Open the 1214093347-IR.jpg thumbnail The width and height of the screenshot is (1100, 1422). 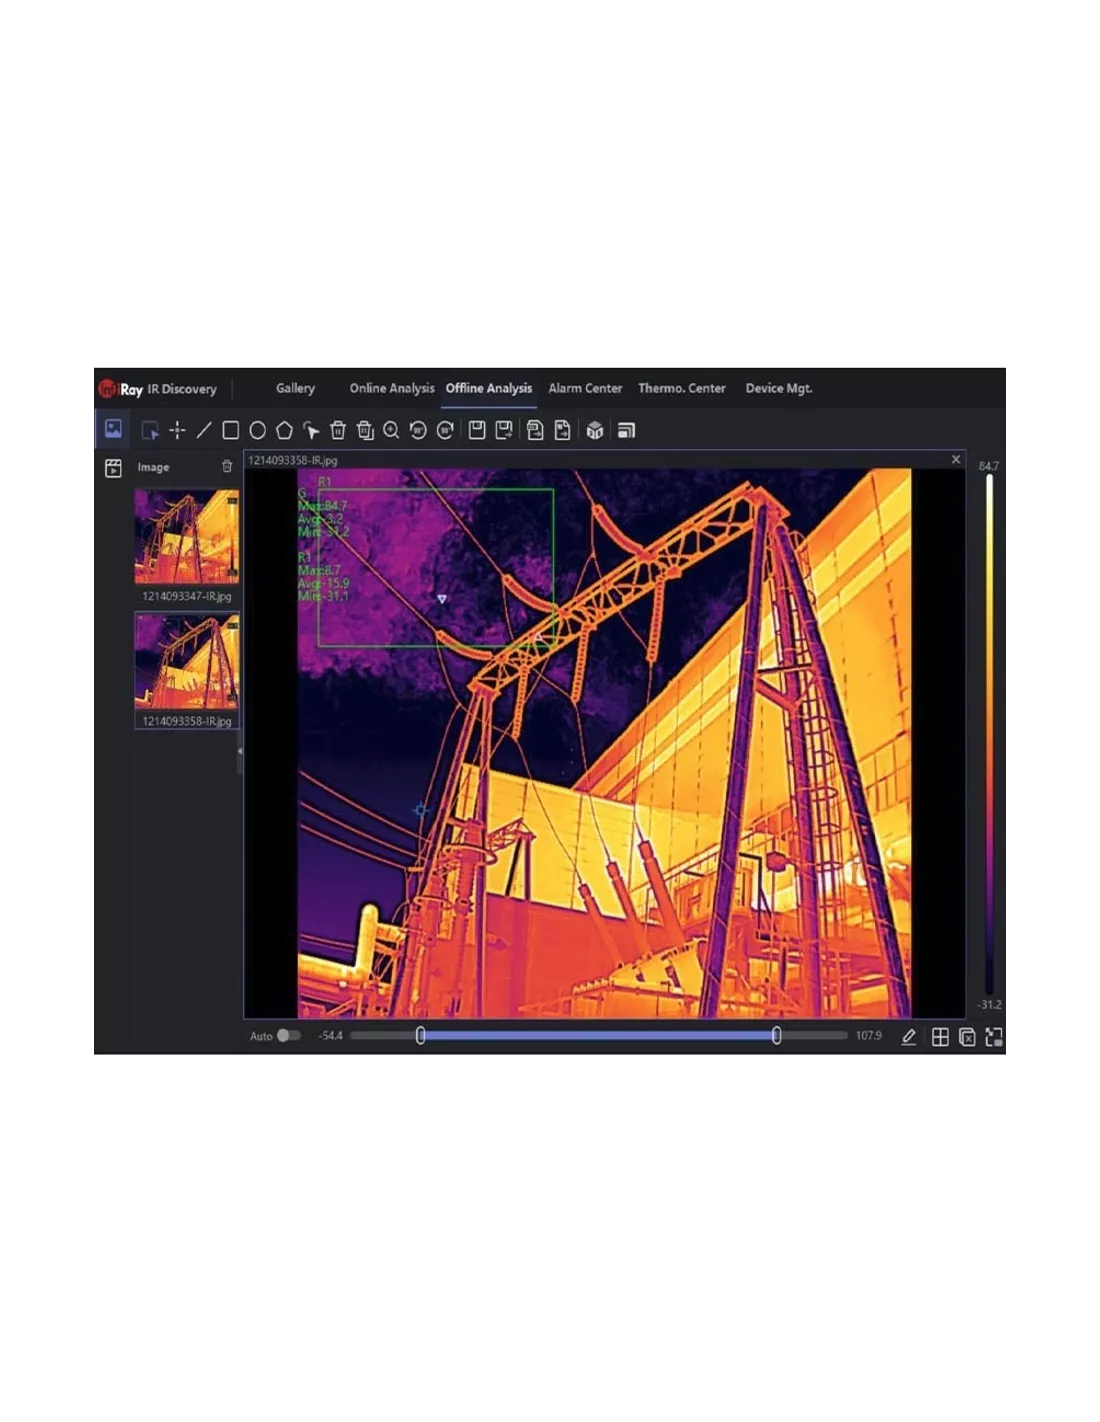pos(187,537)
